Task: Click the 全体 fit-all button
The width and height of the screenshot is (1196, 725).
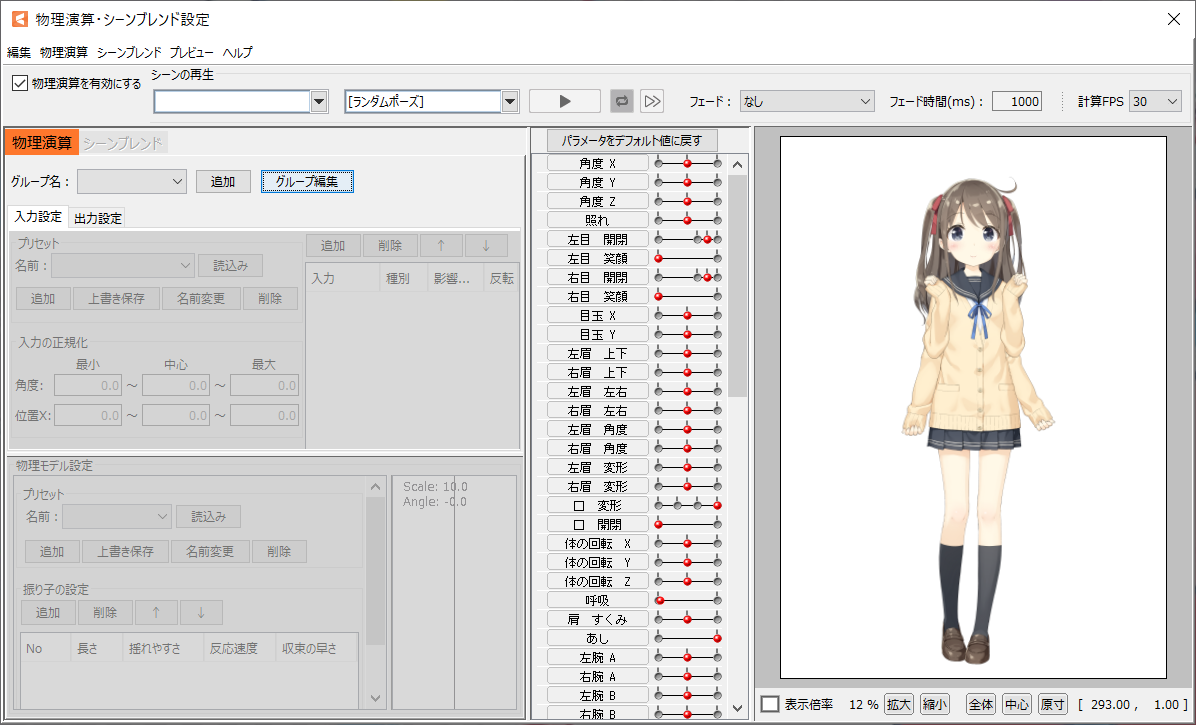Action: pyautogui.click(x=981, y=704)
